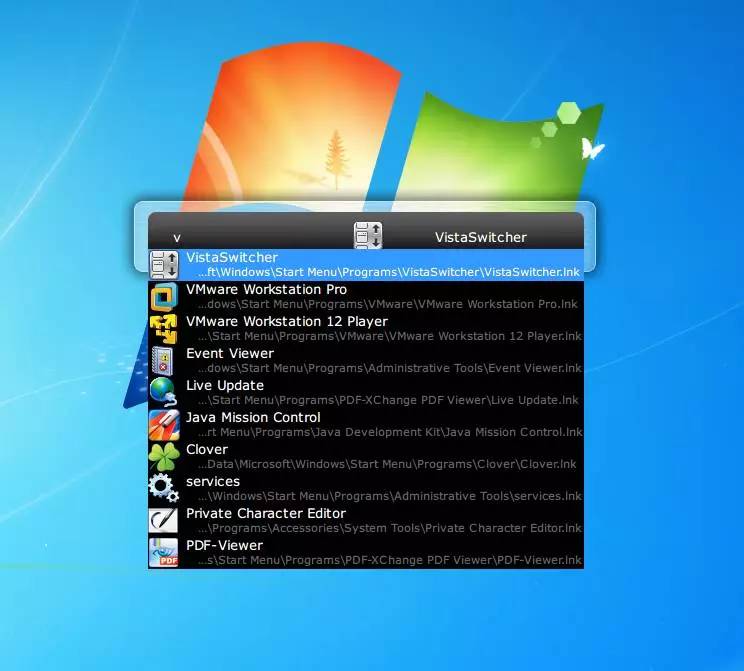The image size is (744, 671).
Task: Choose the 'PDF-Viewer' result title
Action: pyautogui.click(x=224, y=545)
